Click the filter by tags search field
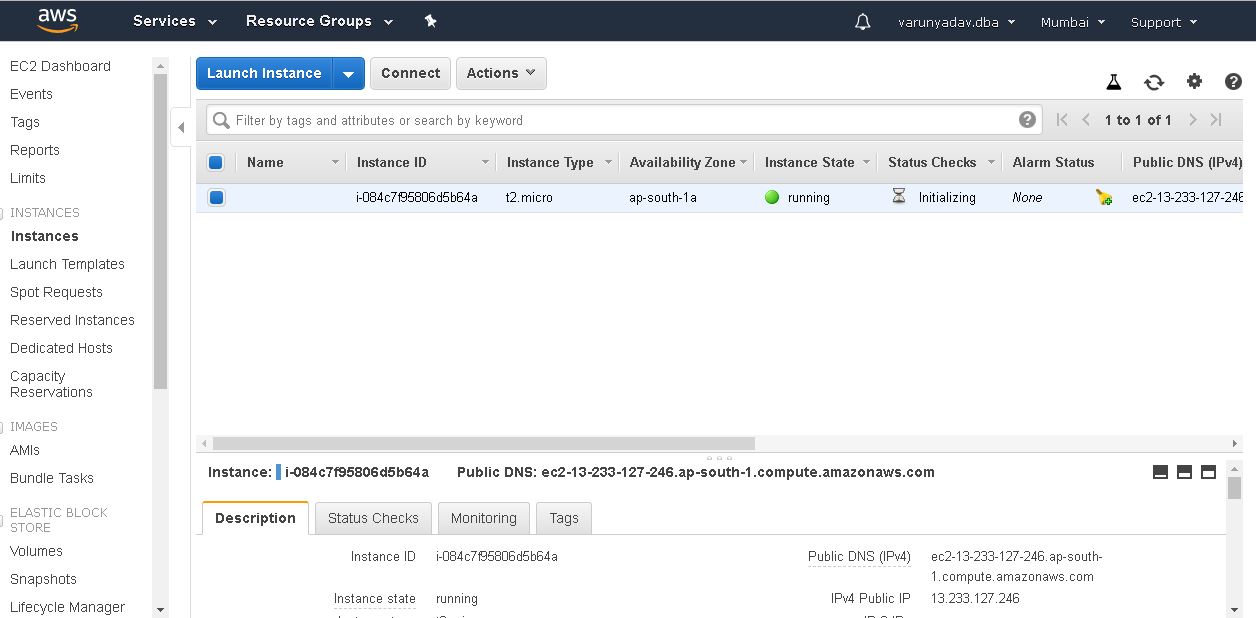Viewport: 1256px width, 618px height. pos(620,120)
